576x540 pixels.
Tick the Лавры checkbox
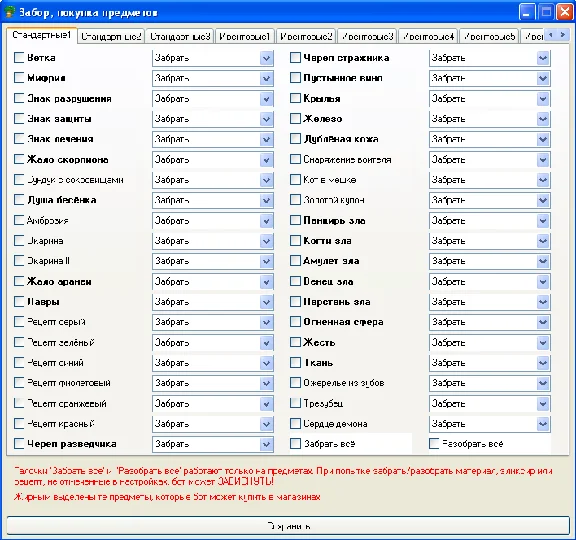coord(18,301)
